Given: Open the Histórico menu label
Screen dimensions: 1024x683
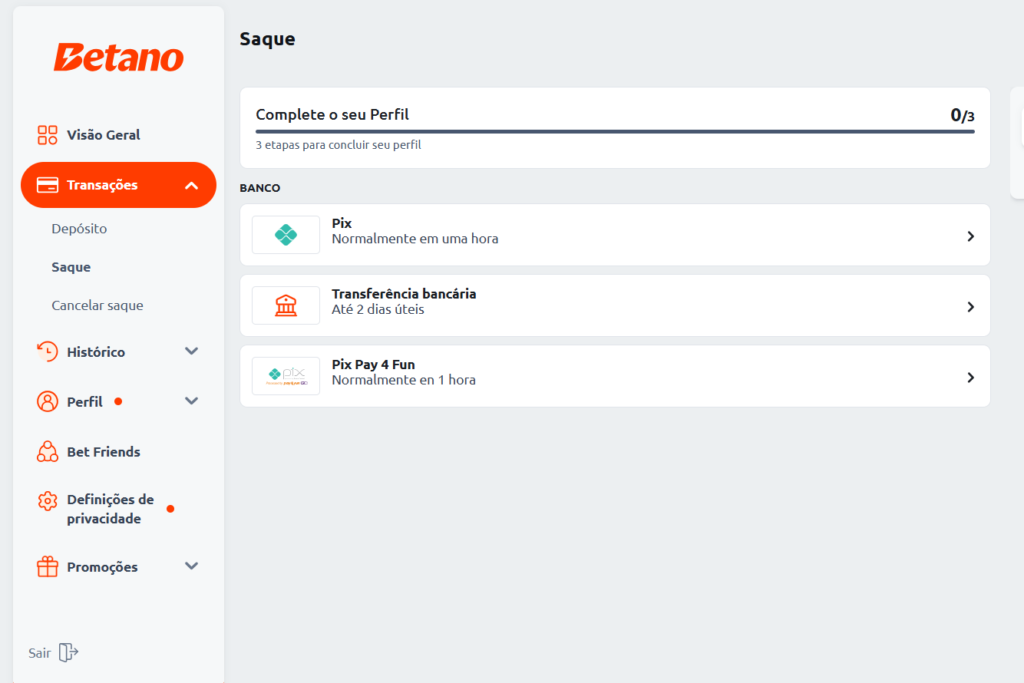Looking at the screenshot, I should point(95,352).
